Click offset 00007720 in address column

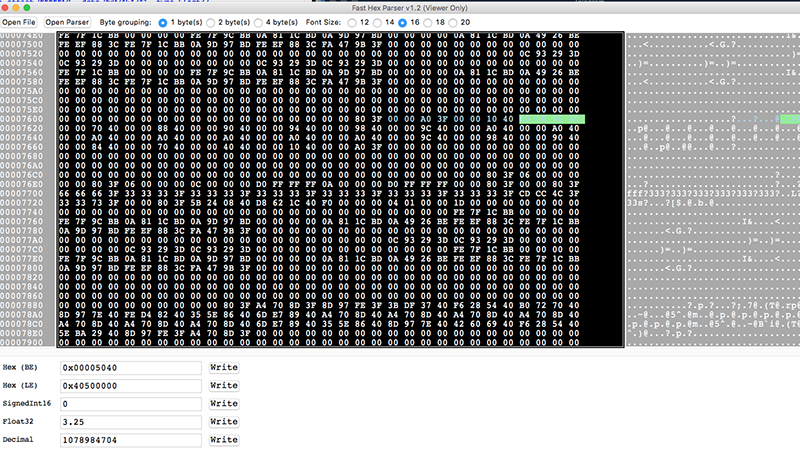coord(22,203)
